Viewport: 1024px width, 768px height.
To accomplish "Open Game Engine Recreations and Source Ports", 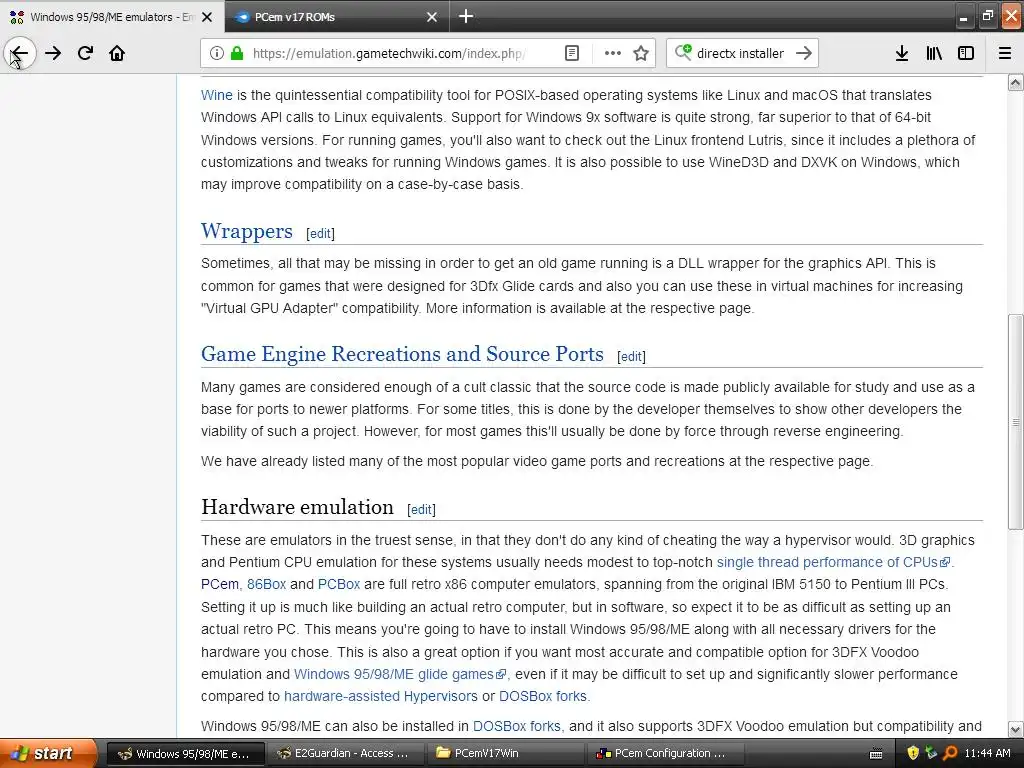I will pos(402,354).
